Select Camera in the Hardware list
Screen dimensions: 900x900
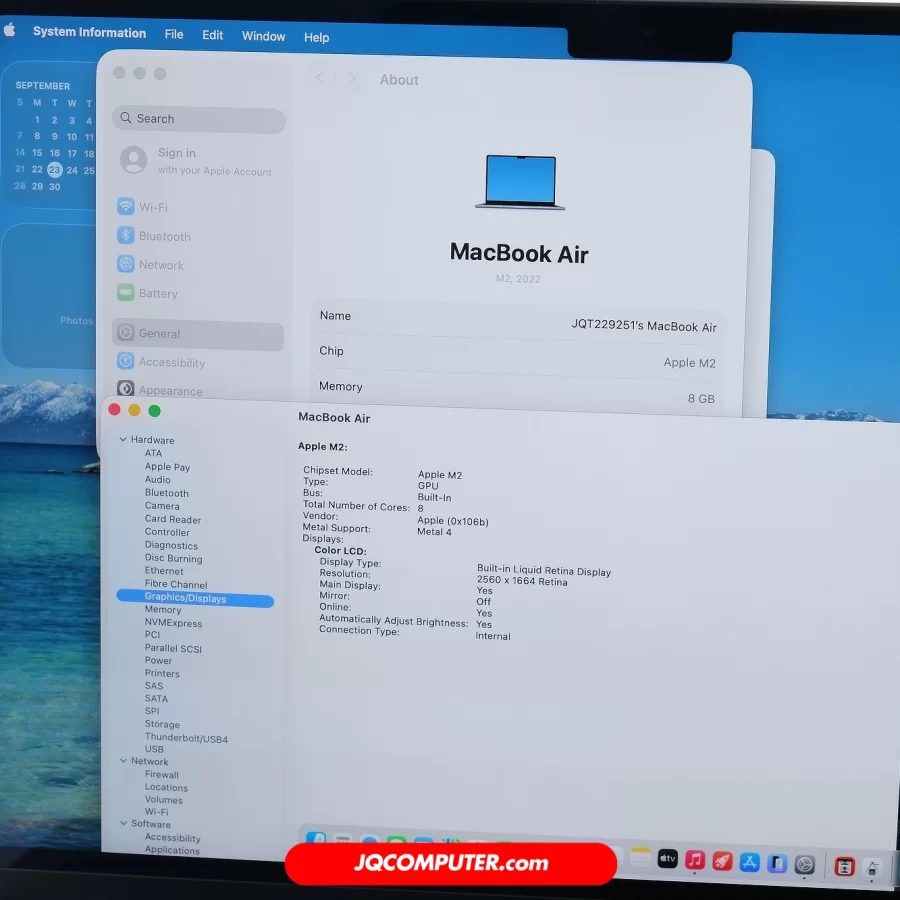162,506
